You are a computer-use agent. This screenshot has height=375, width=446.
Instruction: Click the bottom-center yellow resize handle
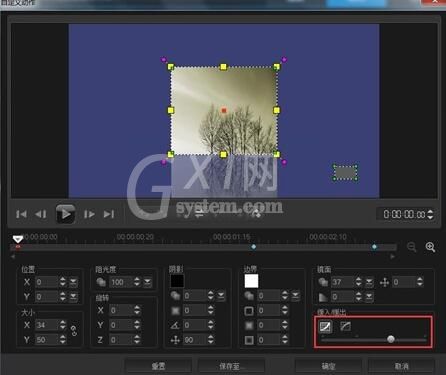point(223,154)
